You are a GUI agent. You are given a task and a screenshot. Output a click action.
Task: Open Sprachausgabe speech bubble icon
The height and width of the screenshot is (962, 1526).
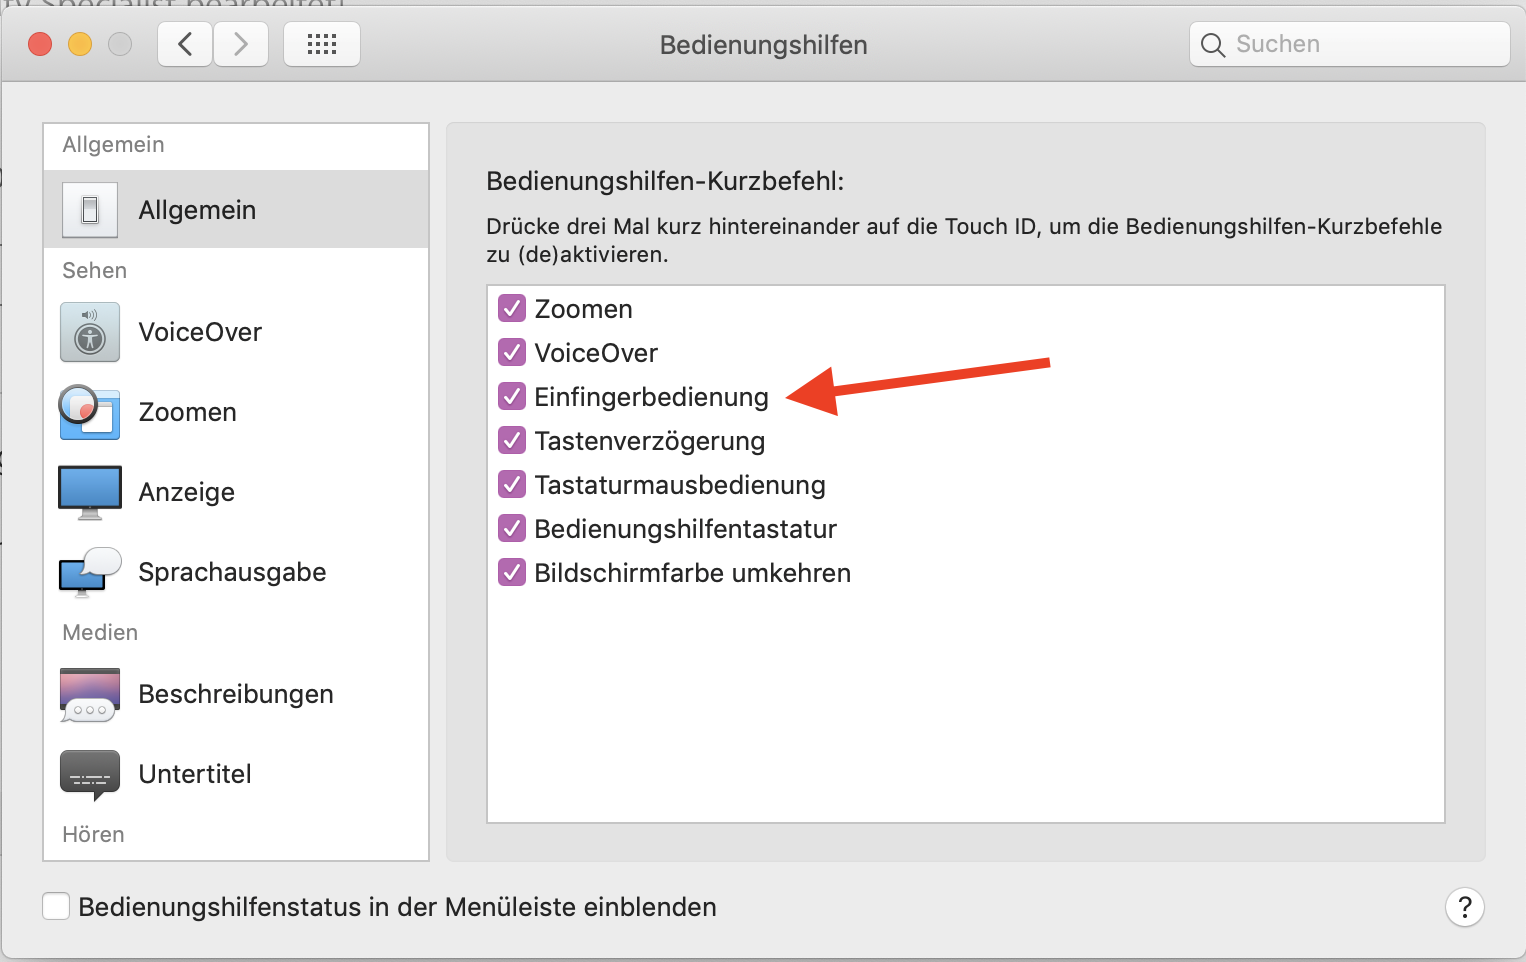pos(90,572)
